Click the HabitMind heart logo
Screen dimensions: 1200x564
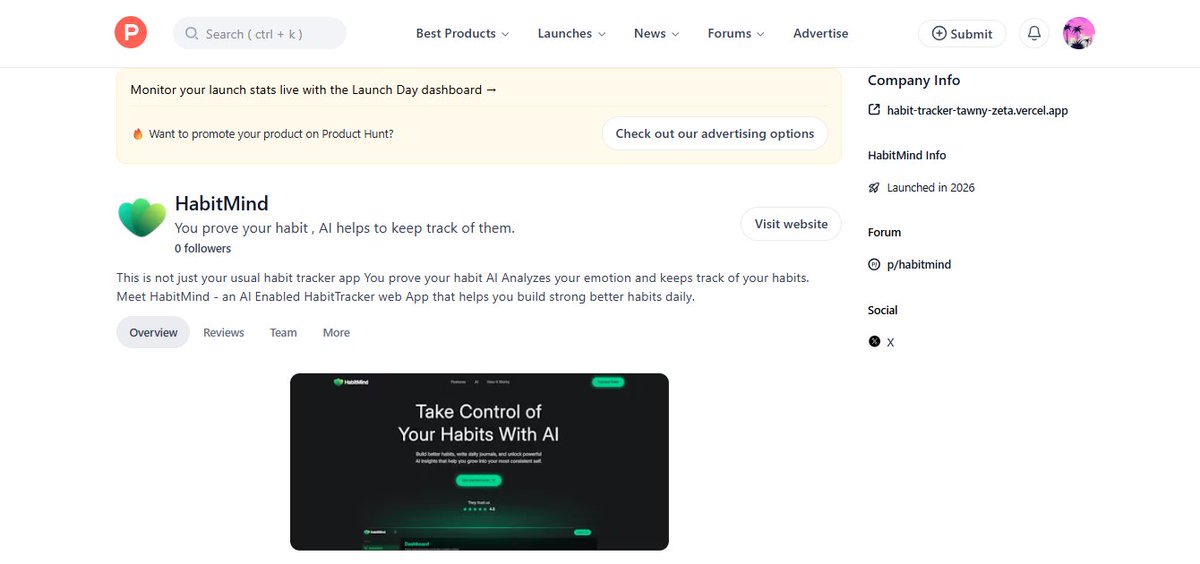[142, 217]
